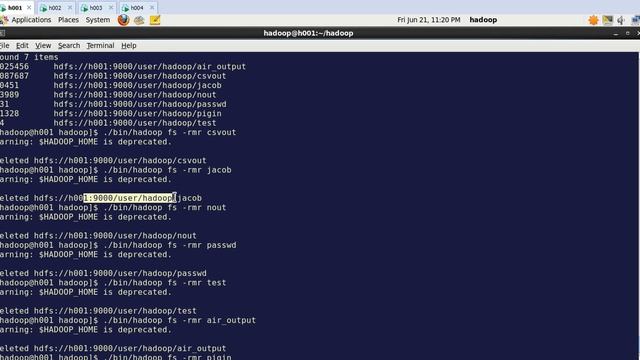
Task: Click the highlighted ':9000/user/hadoop' selection
Action: click(x=128, y=198)
